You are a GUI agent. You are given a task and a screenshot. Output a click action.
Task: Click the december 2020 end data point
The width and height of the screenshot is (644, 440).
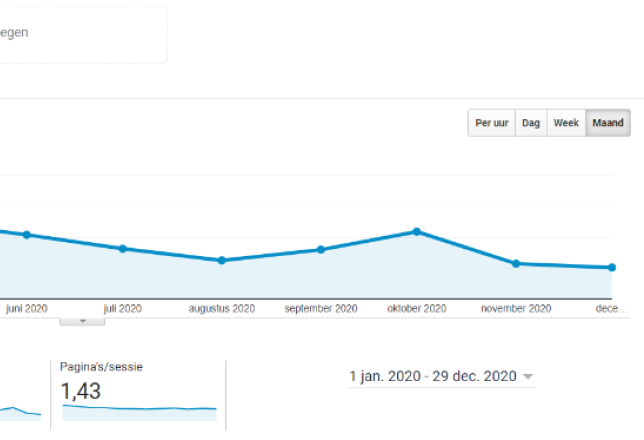click(611, 267)
